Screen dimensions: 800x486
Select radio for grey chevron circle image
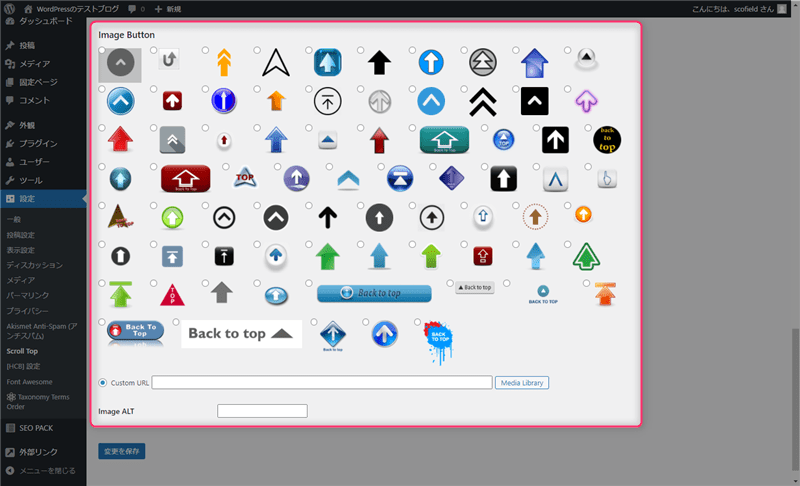pos(102,50)
